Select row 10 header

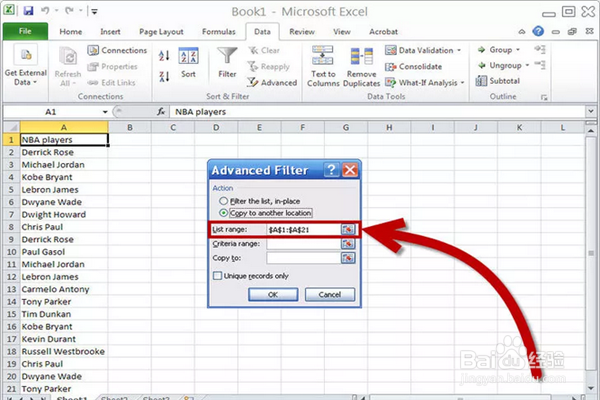(x=11, y=252)
